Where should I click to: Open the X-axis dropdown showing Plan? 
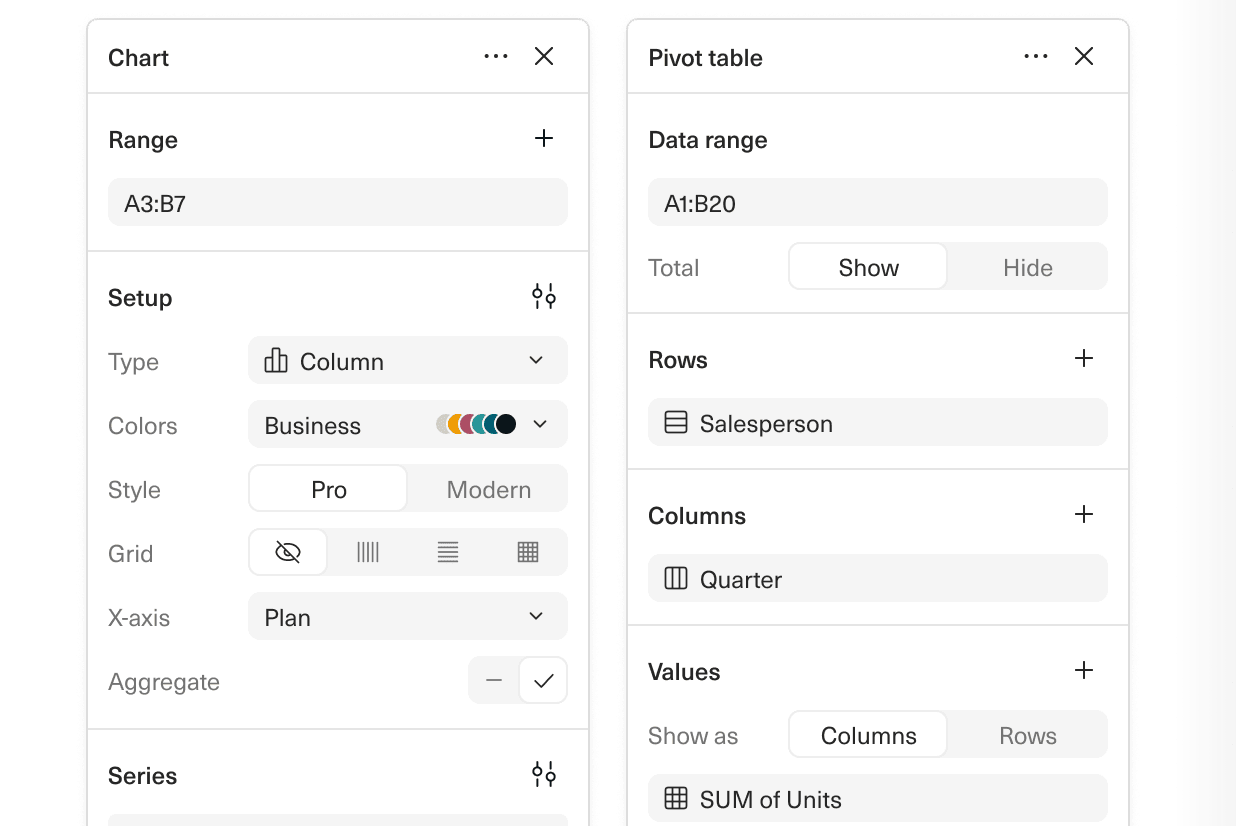pos(407,617)
